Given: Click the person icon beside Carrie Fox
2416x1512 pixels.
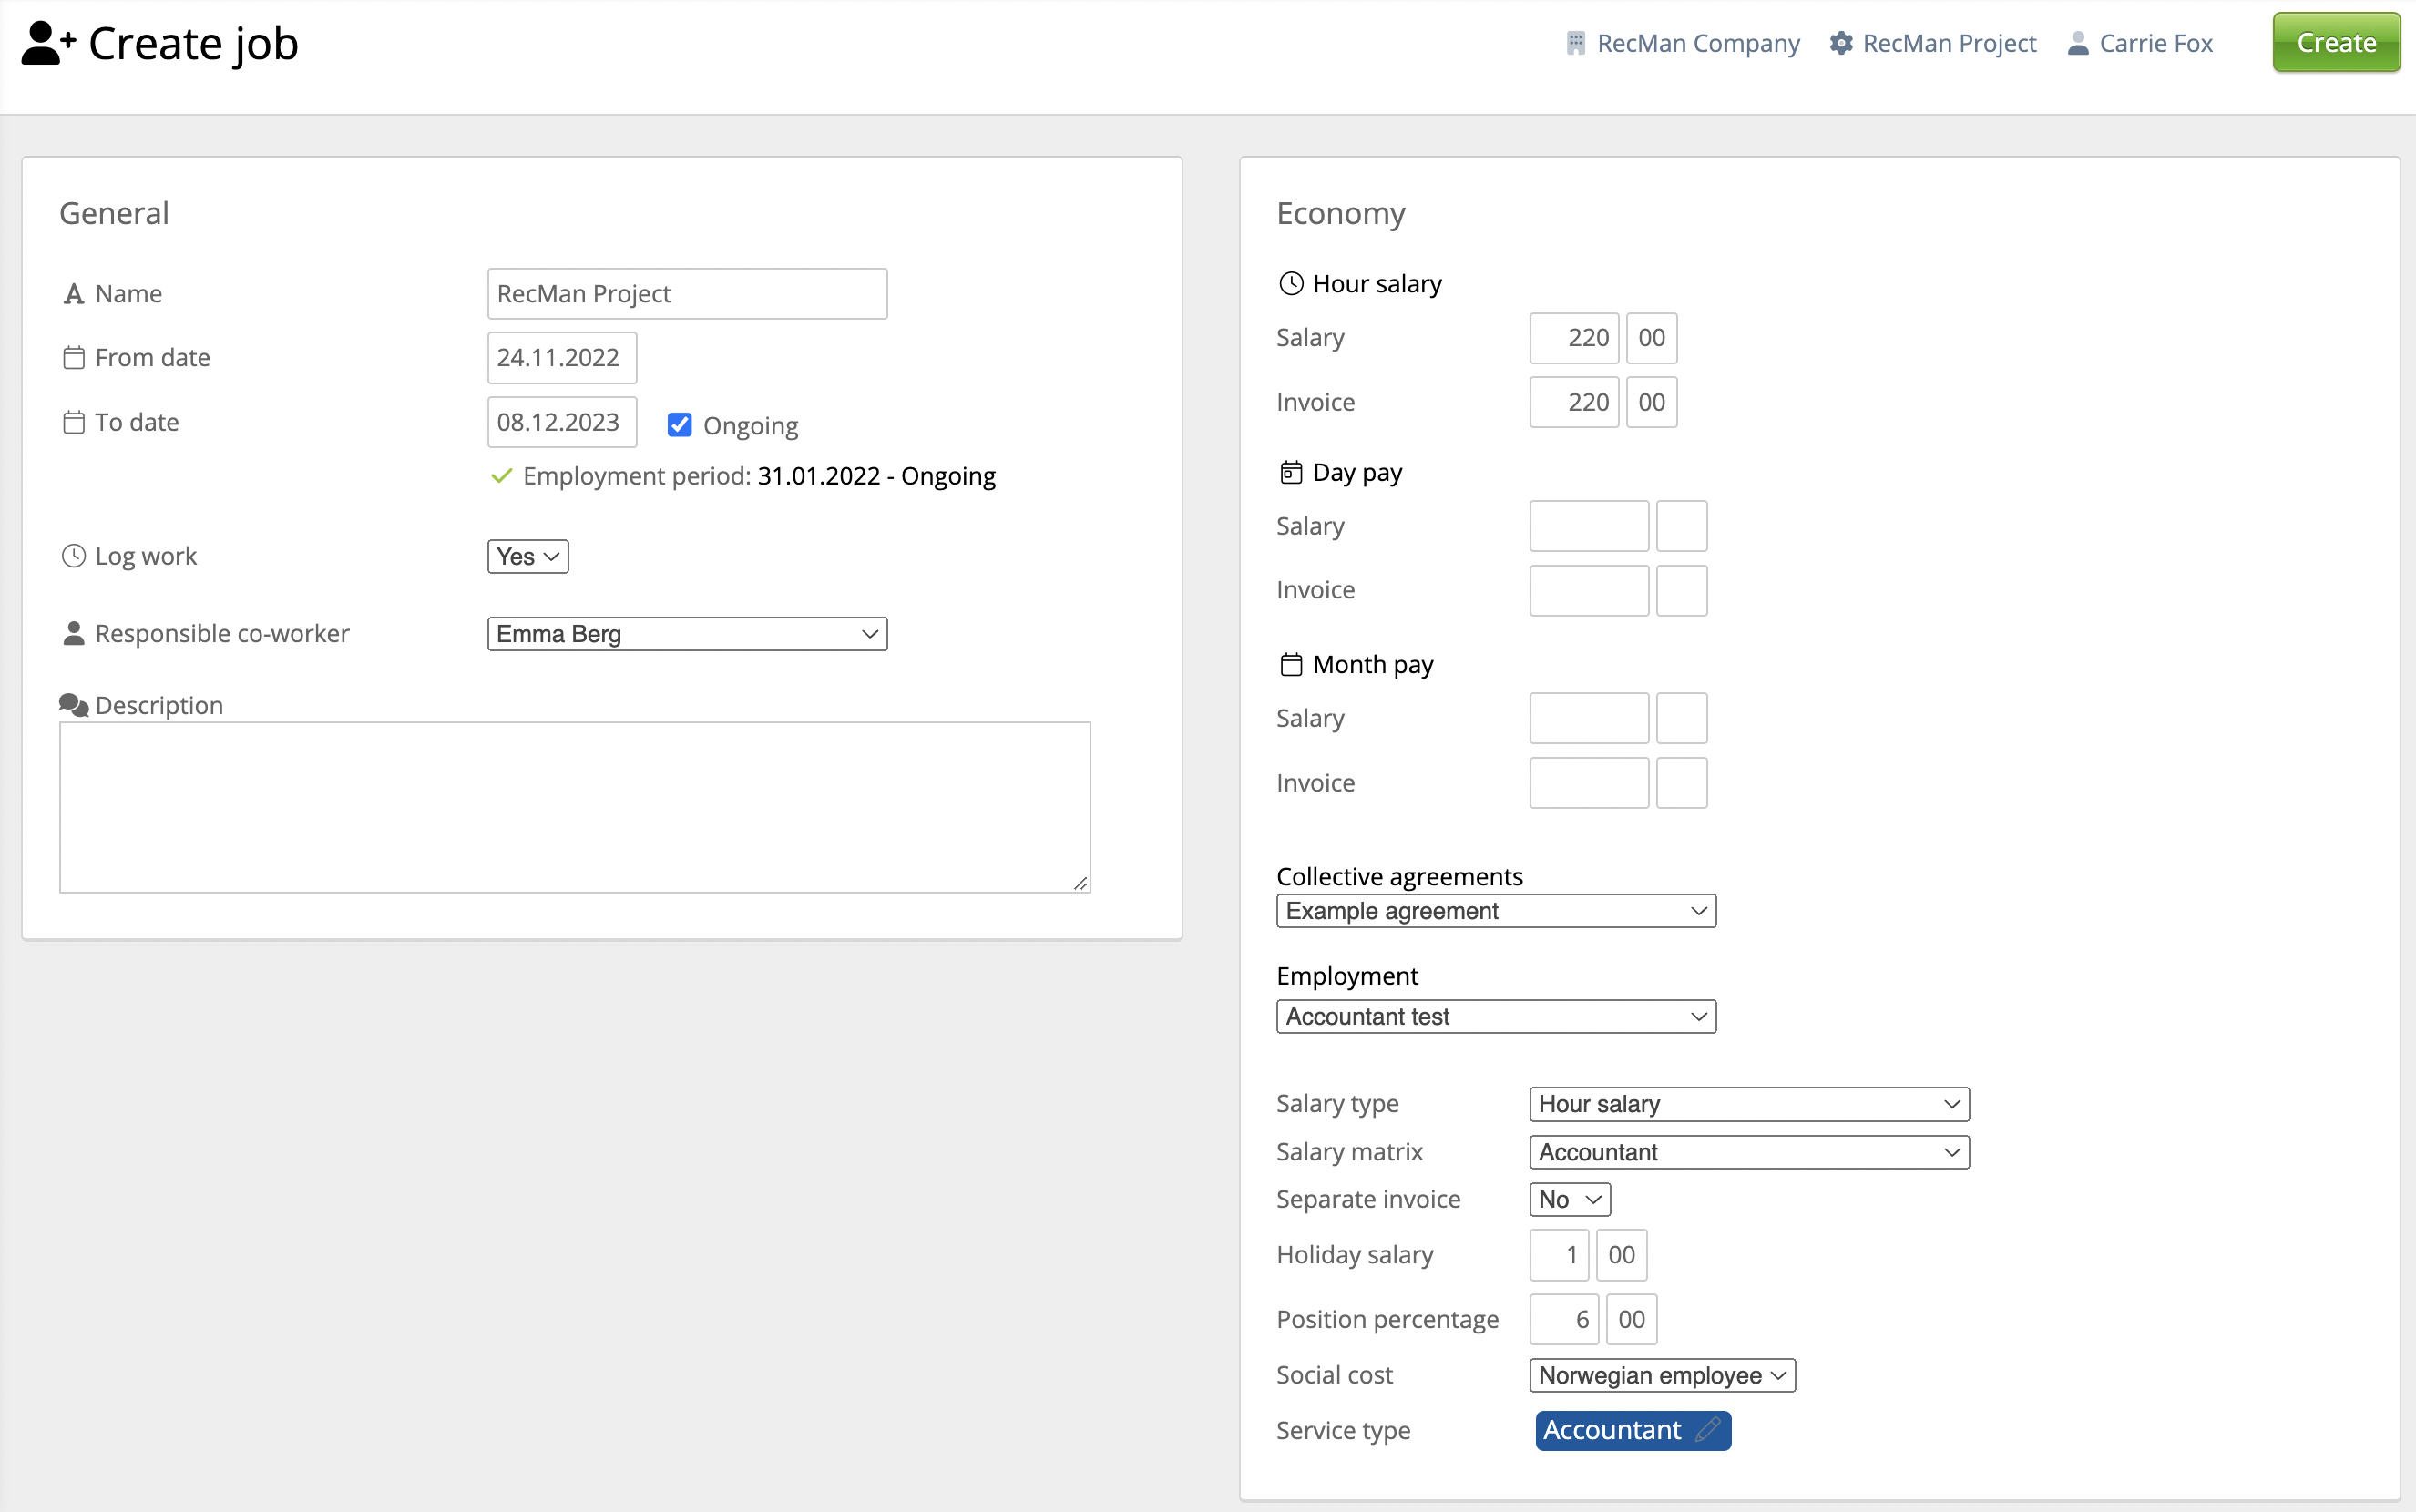Looking at the screenshot, I should tap(2077, 43).
